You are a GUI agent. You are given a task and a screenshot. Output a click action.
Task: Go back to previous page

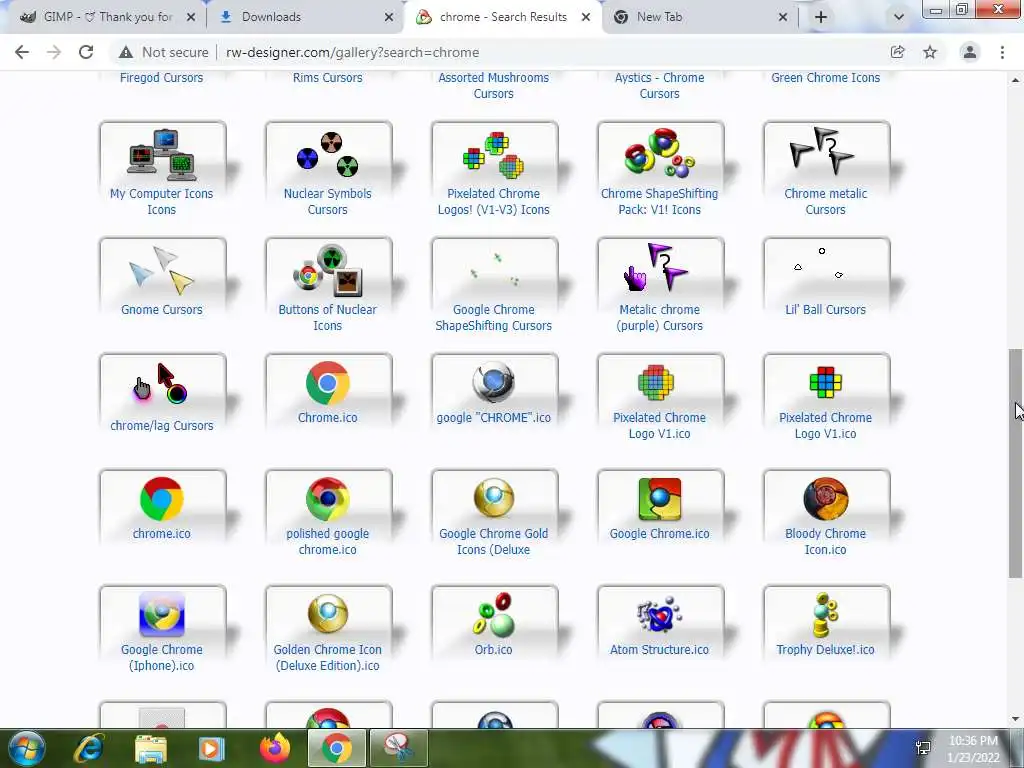(x=22, y=52)
